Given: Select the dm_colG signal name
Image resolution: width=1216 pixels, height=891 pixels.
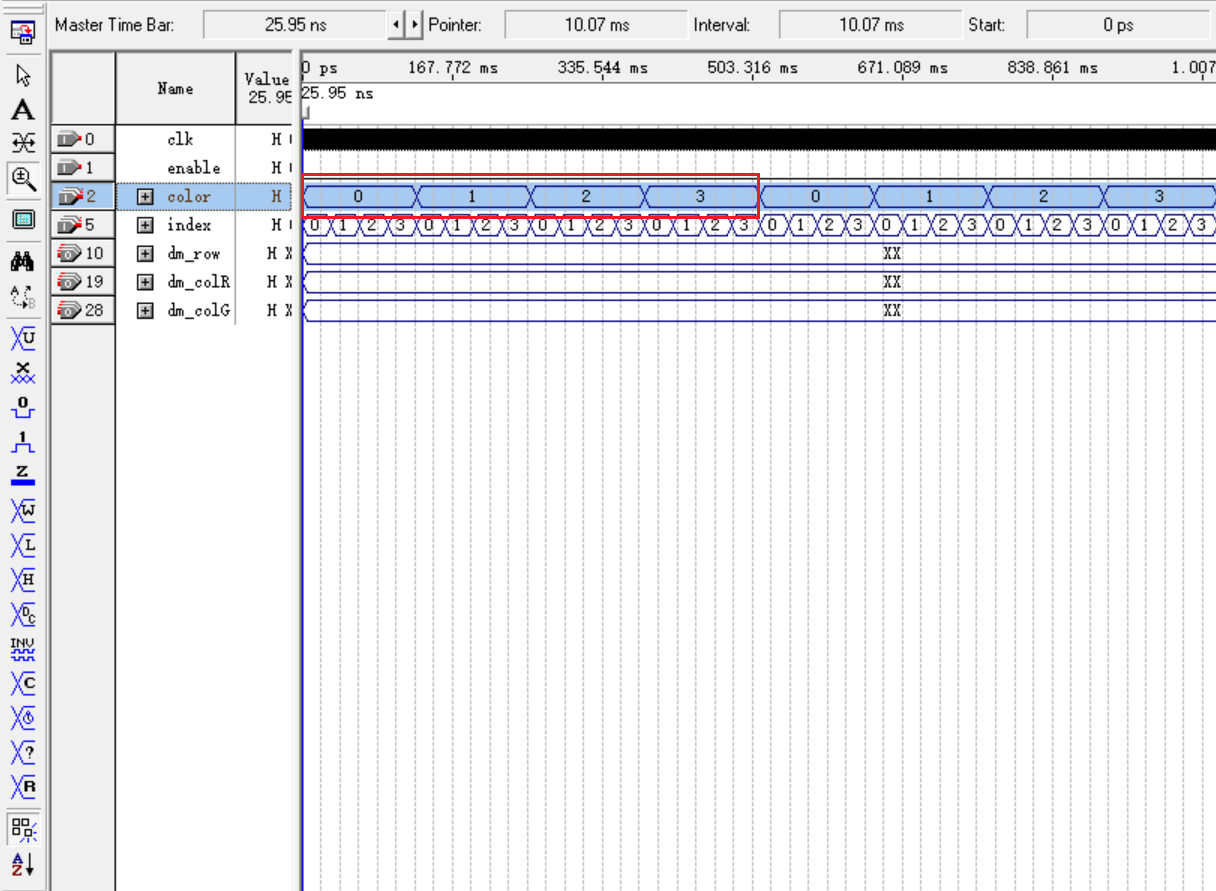Looking at the screenshot, I should (x=198, y=311).
